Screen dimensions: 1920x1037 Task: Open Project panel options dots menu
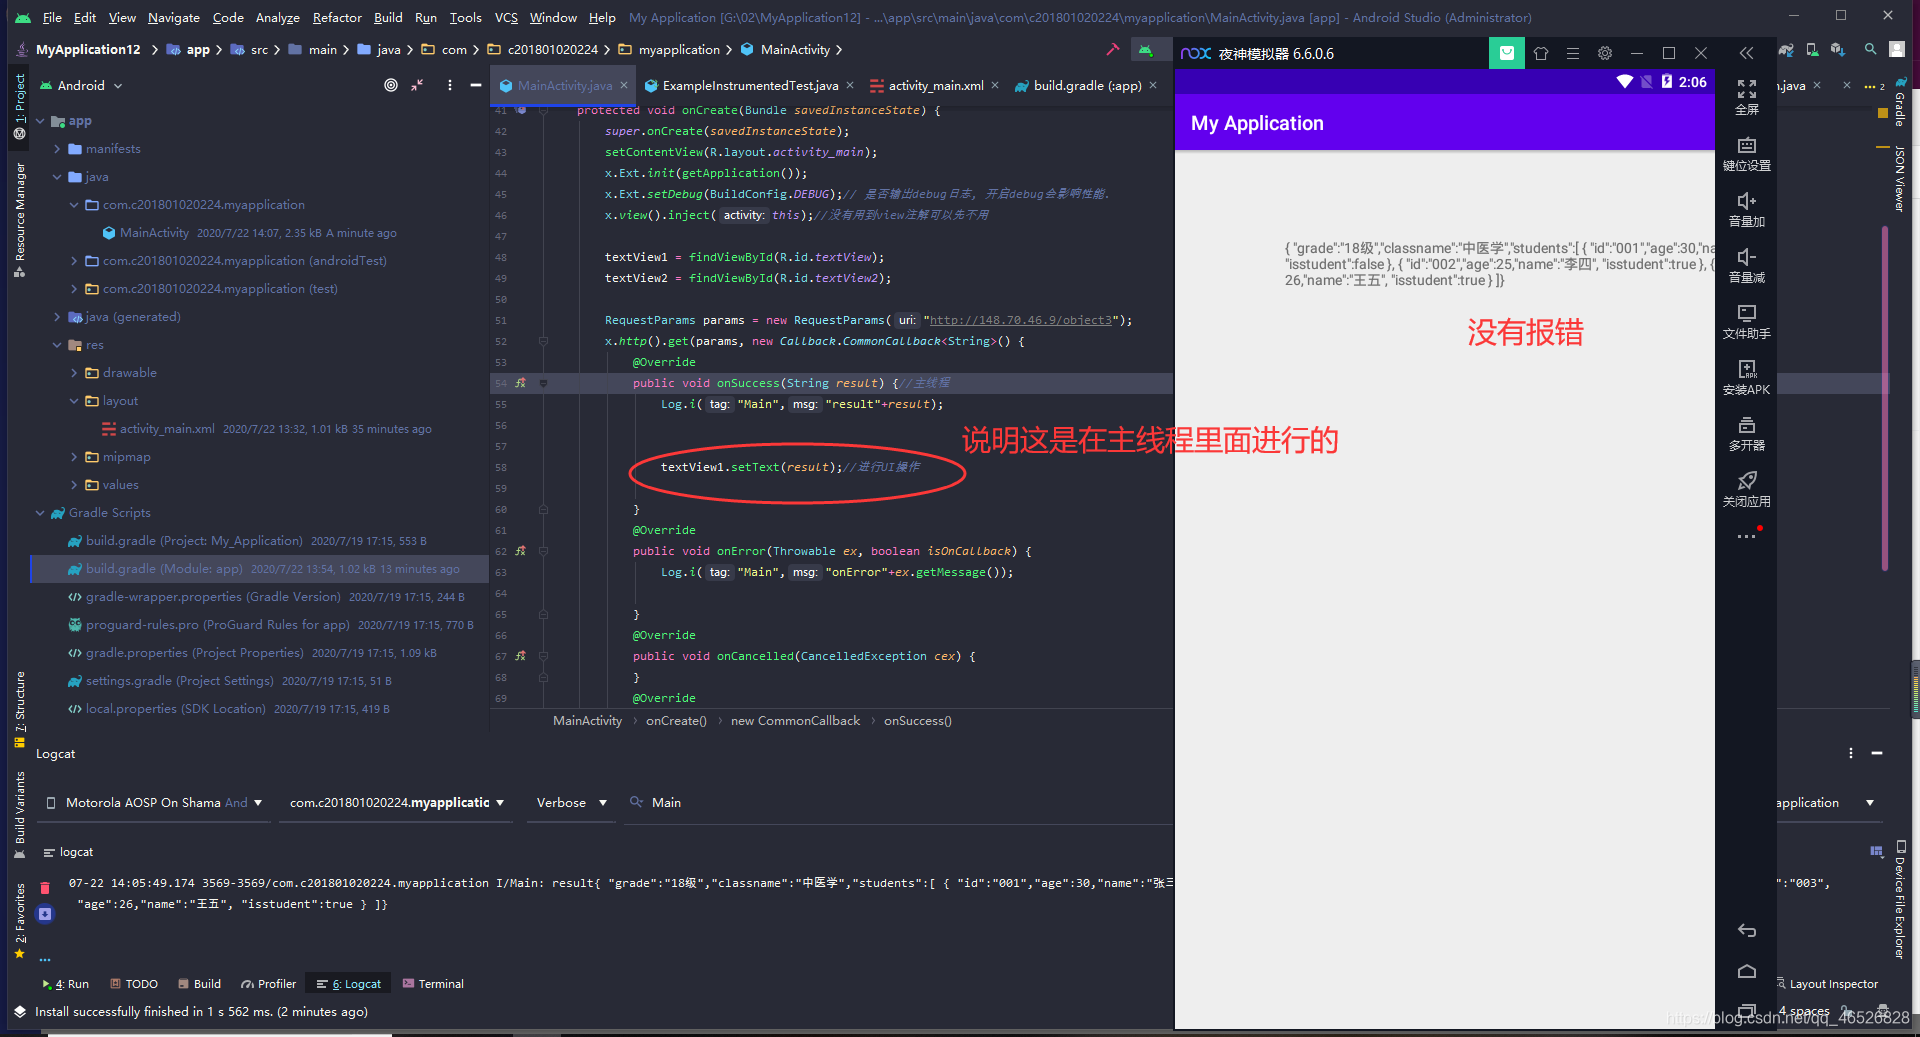coord(449,85)
